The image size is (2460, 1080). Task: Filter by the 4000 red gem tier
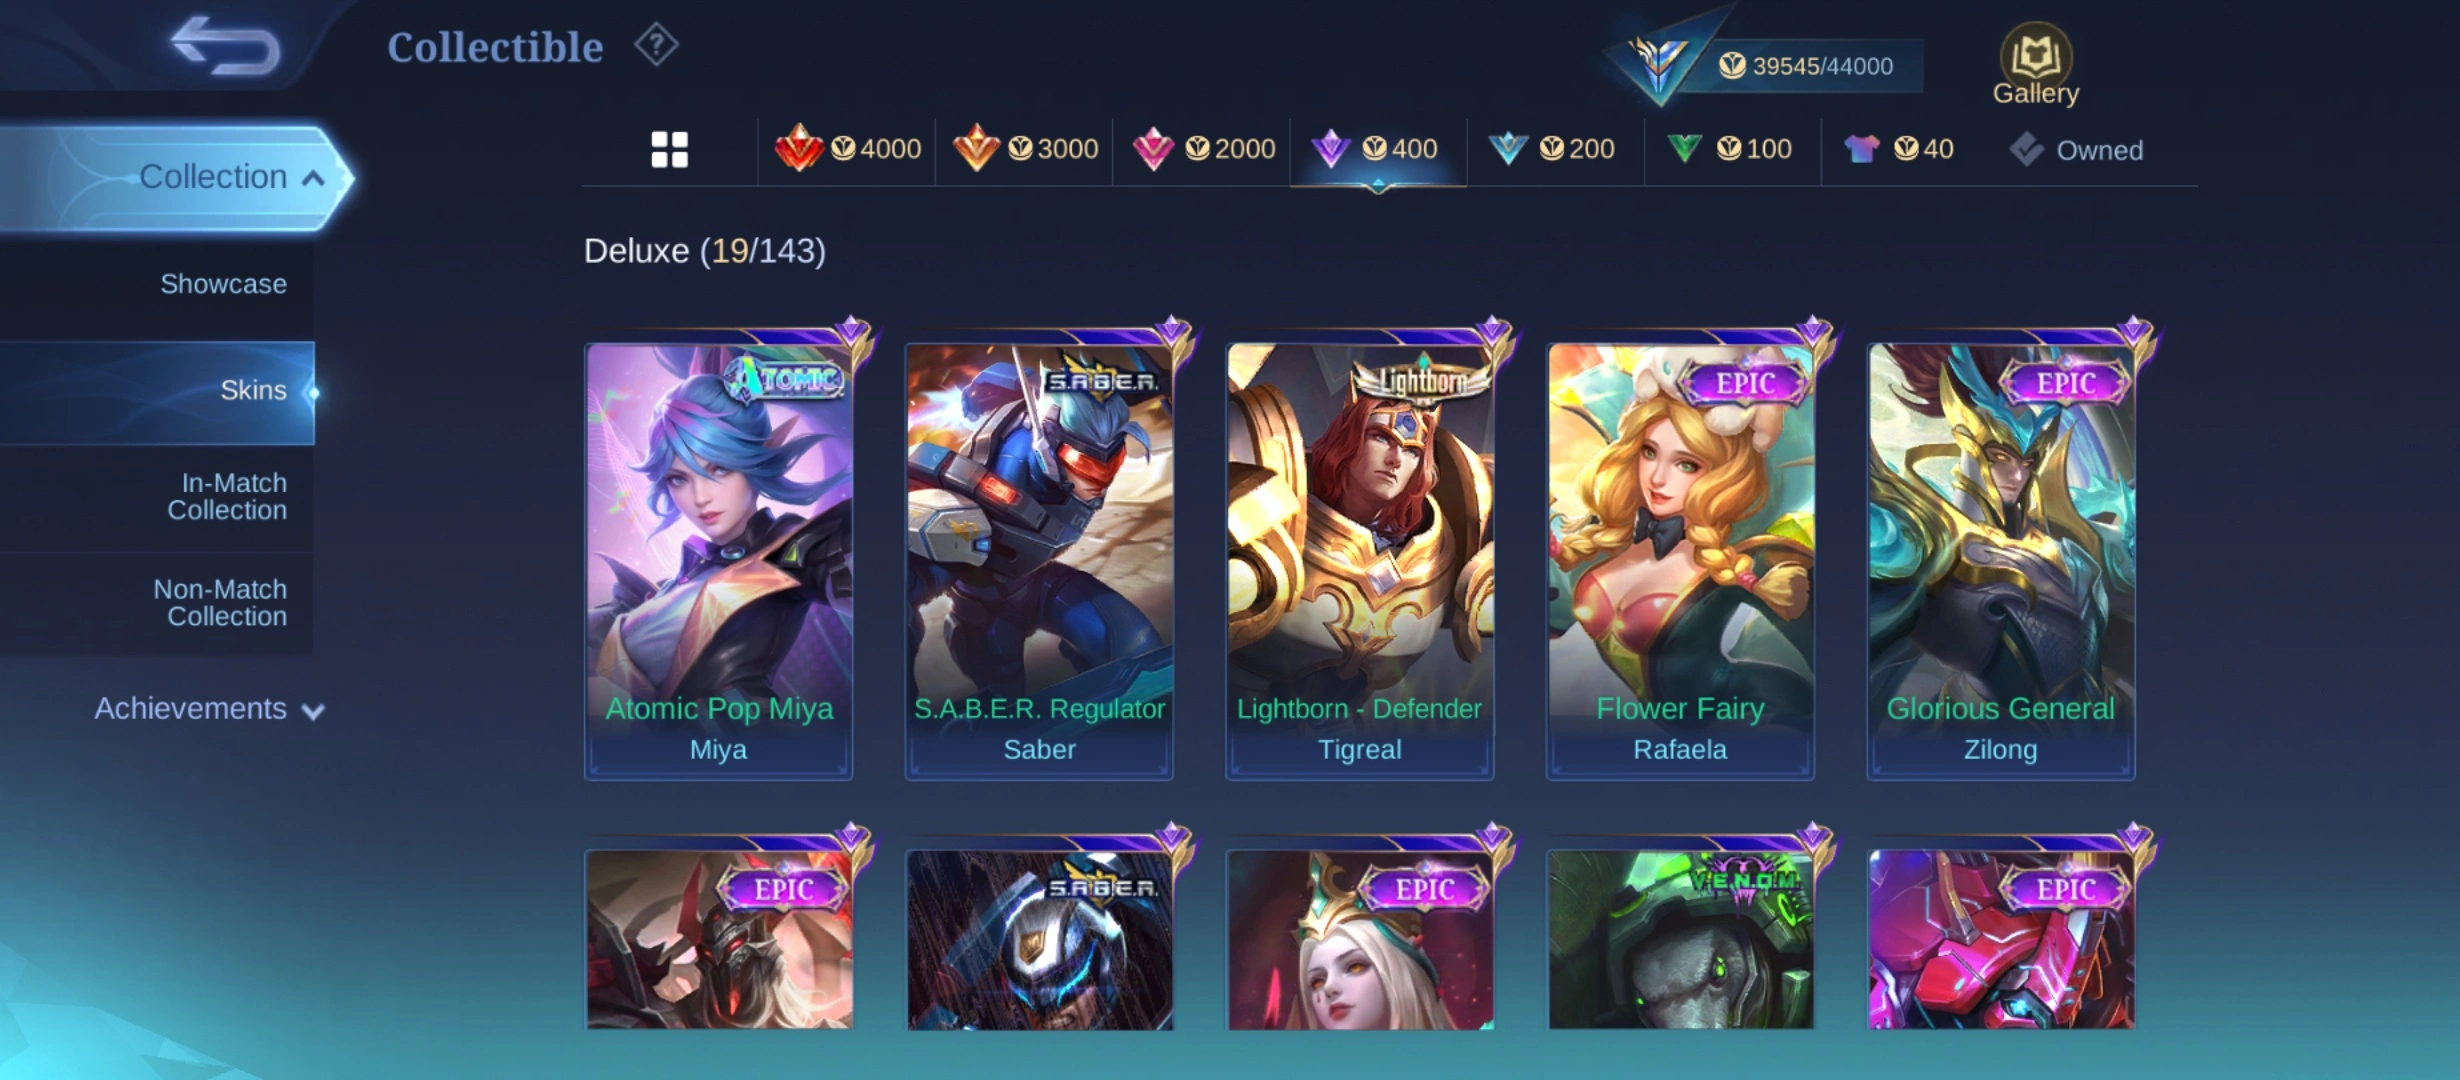pyautogui.click(x=847, y=149)
